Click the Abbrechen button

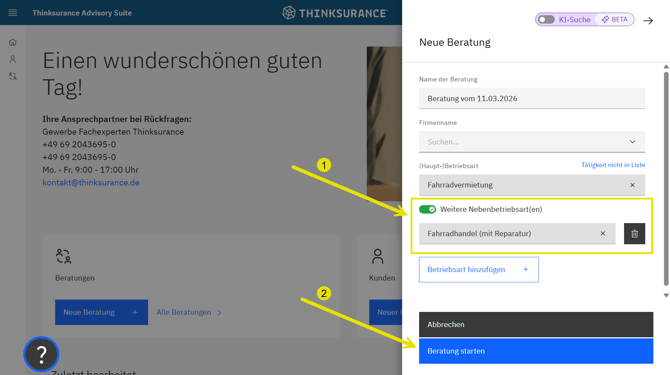[536, 325]
